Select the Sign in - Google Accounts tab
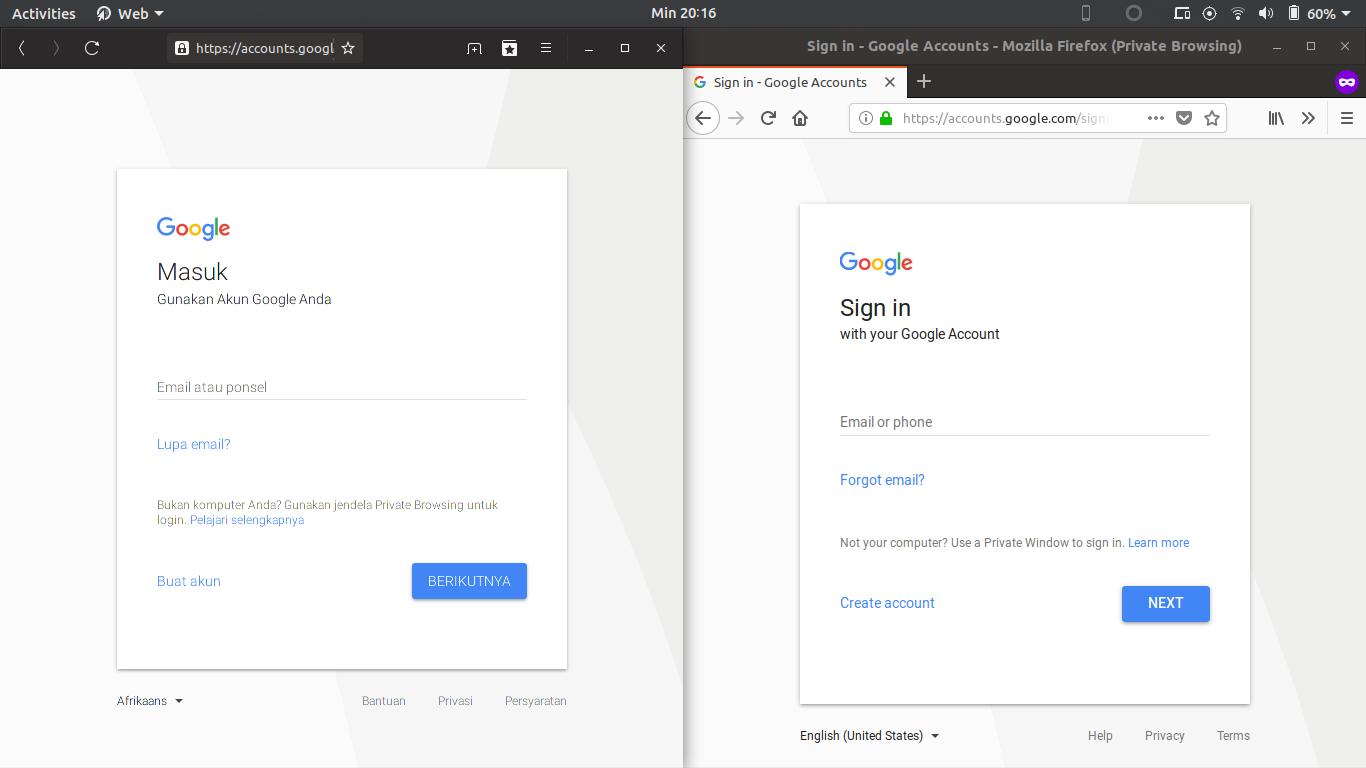 (x=795, y=82)
